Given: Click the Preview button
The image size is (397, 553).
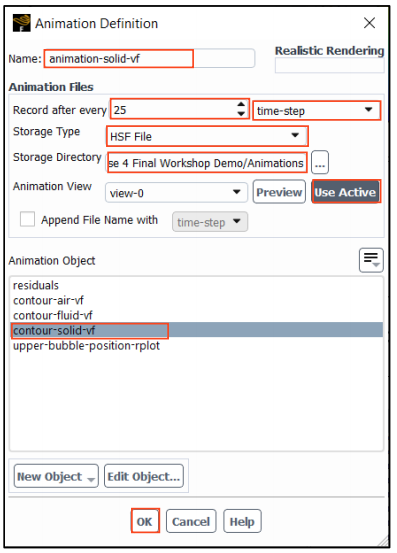Looking at the screenshot, I should pyautogui.click(x=279, y=192).
